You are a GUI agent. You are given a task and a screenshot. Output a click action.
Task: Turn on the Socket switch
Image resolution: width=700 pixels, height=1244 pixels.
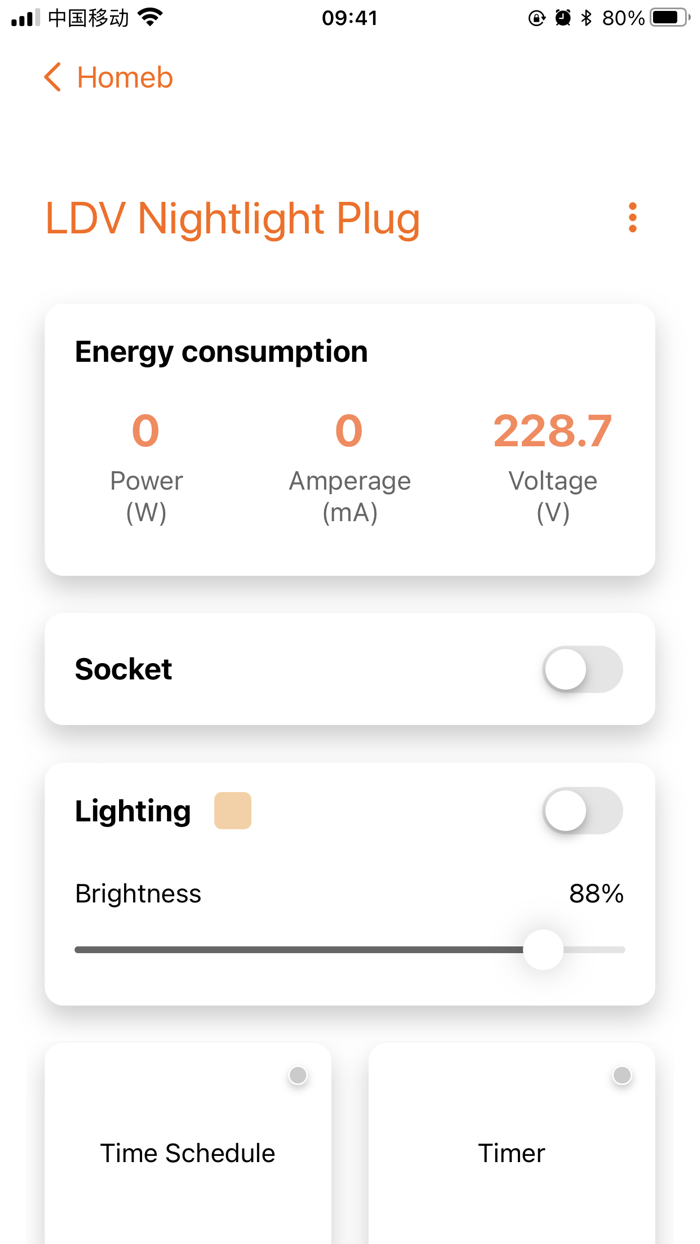click(583, 669)
